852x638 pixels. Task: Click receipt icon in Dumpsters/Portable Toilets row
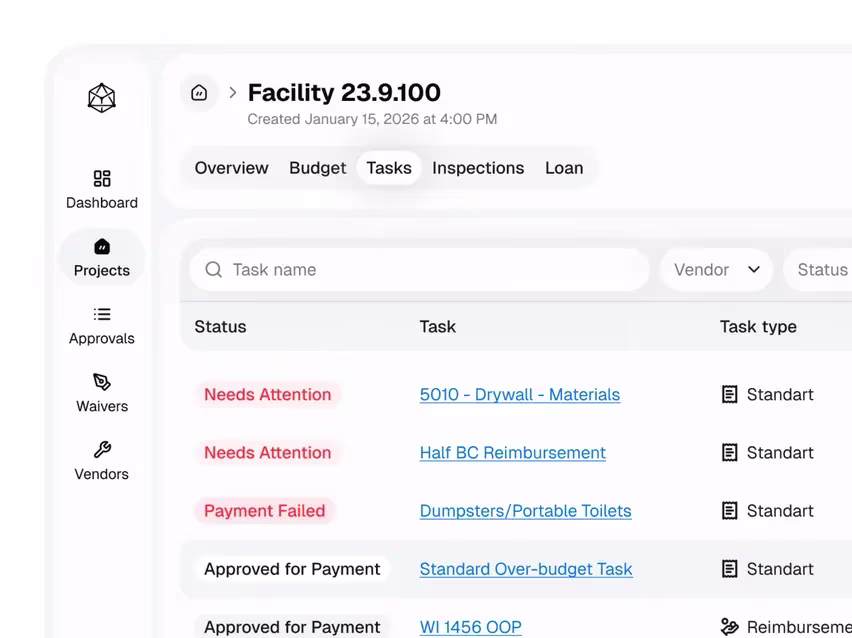(x=729, y=510)
